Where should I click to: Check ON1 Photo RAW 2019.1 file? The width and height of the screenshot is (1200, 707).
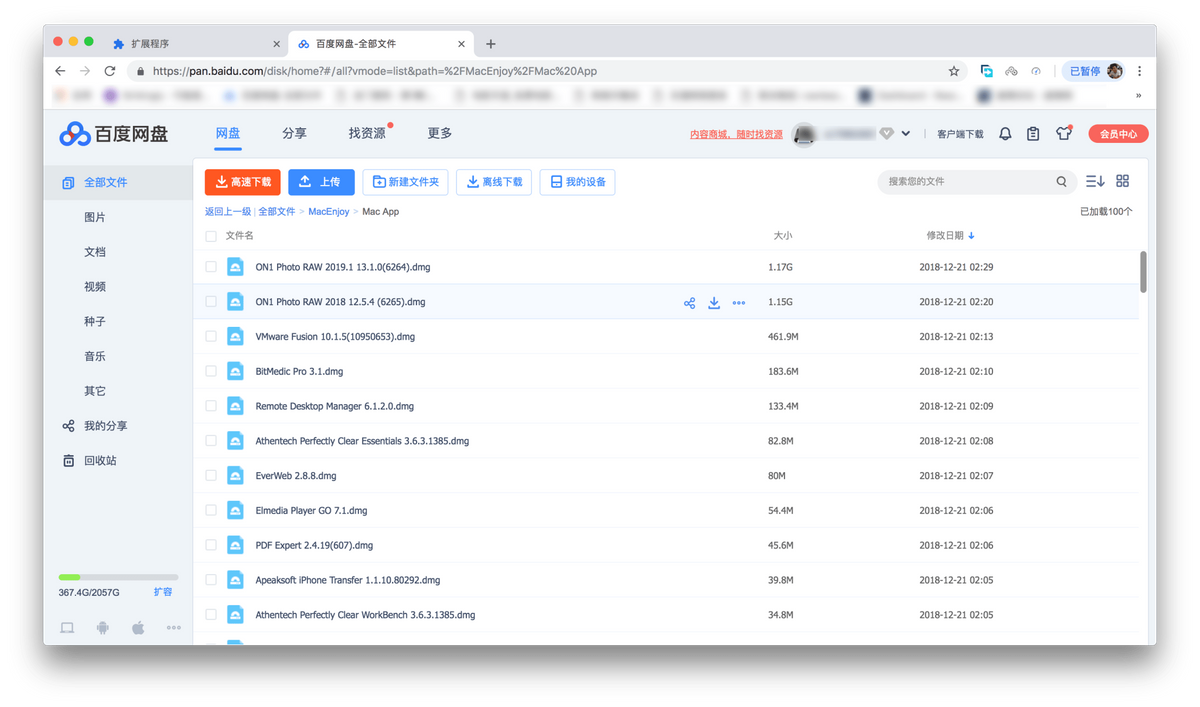211,267
